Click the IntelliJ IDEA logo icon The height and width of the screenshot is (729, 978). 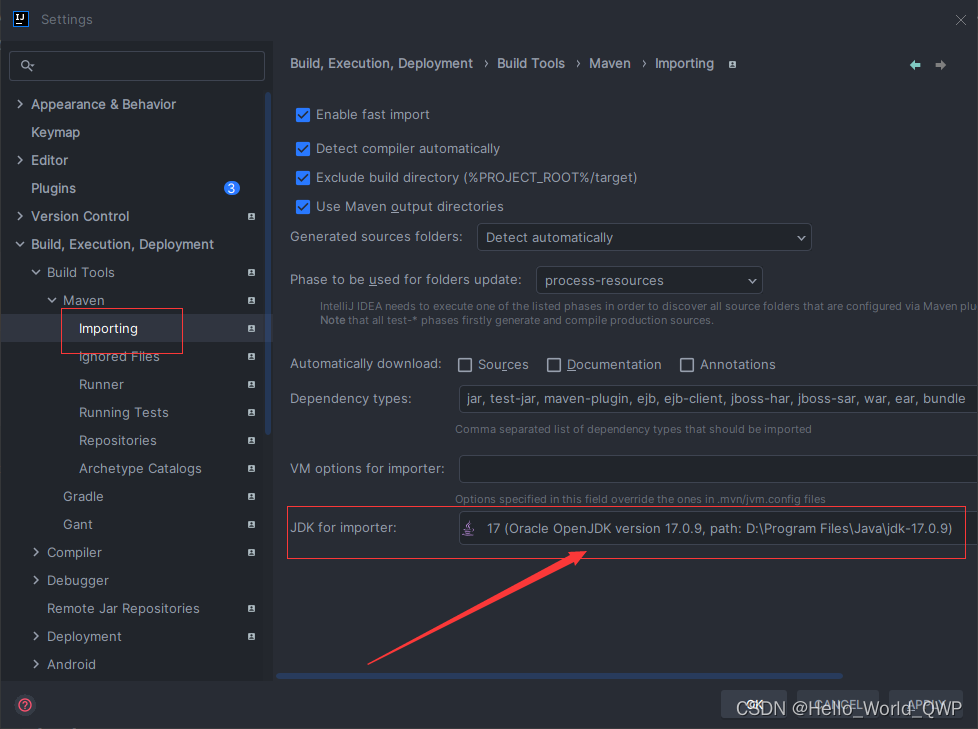(21, 19)
